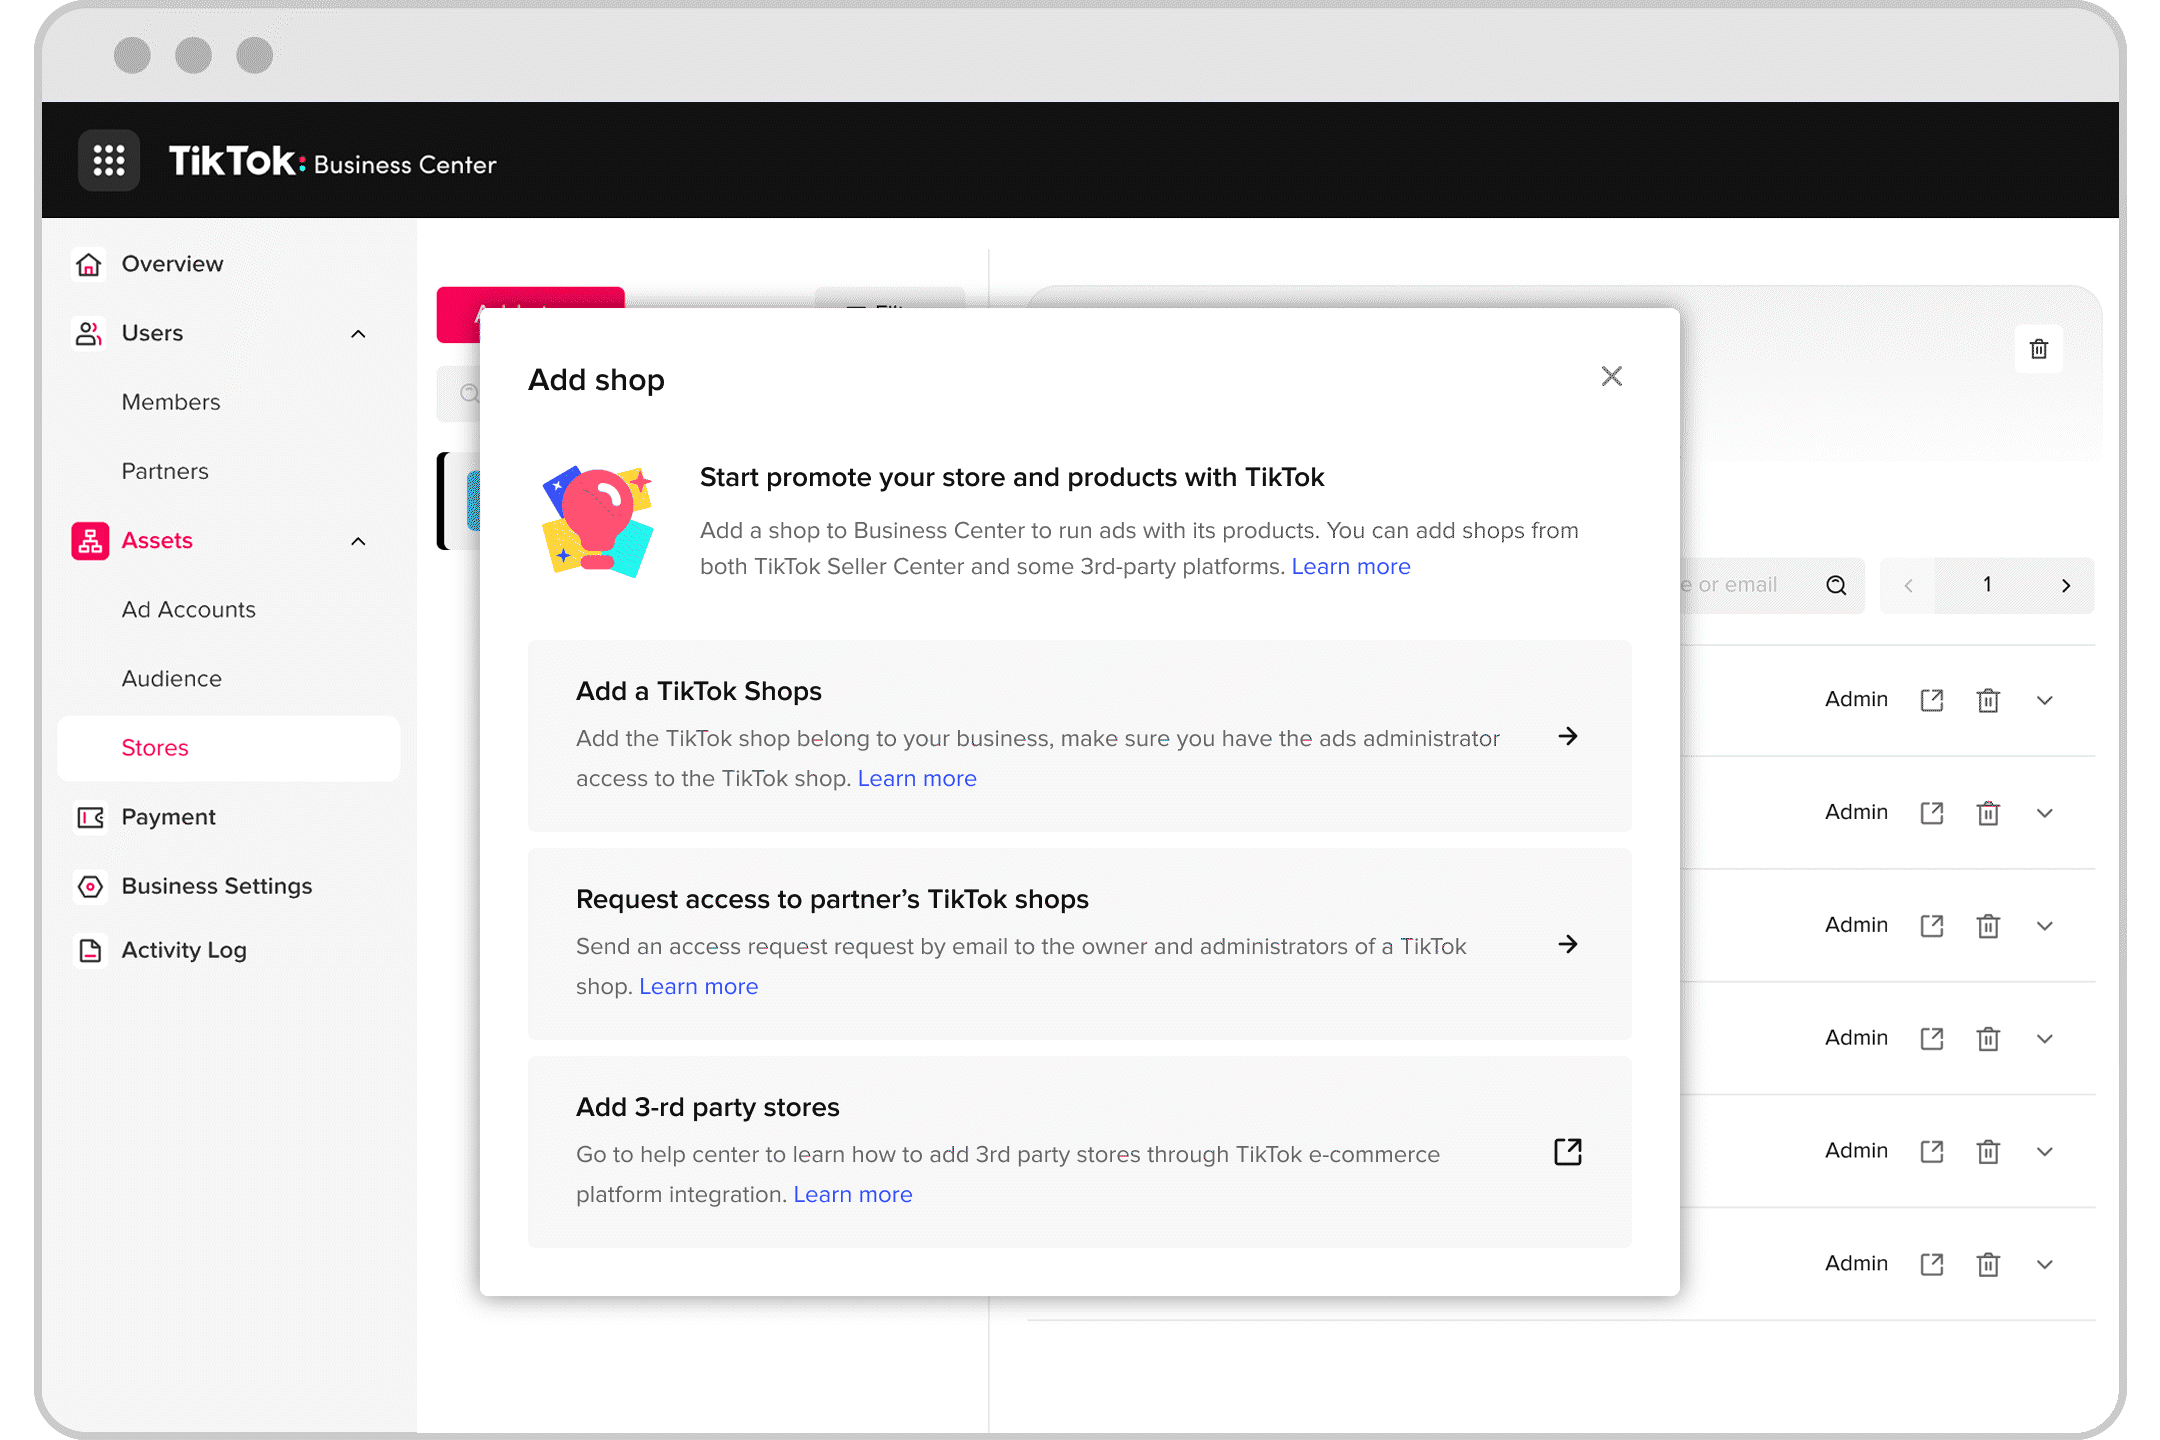The height and width of the screenshot is (1440, 2160).
Task: Close the Add shop modal
Action: tap(1610, 376)
